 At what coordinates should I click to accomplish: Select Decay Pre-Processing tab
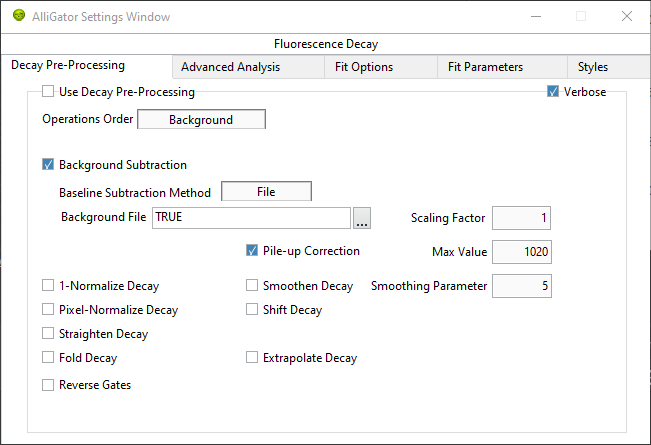point(86,66)
